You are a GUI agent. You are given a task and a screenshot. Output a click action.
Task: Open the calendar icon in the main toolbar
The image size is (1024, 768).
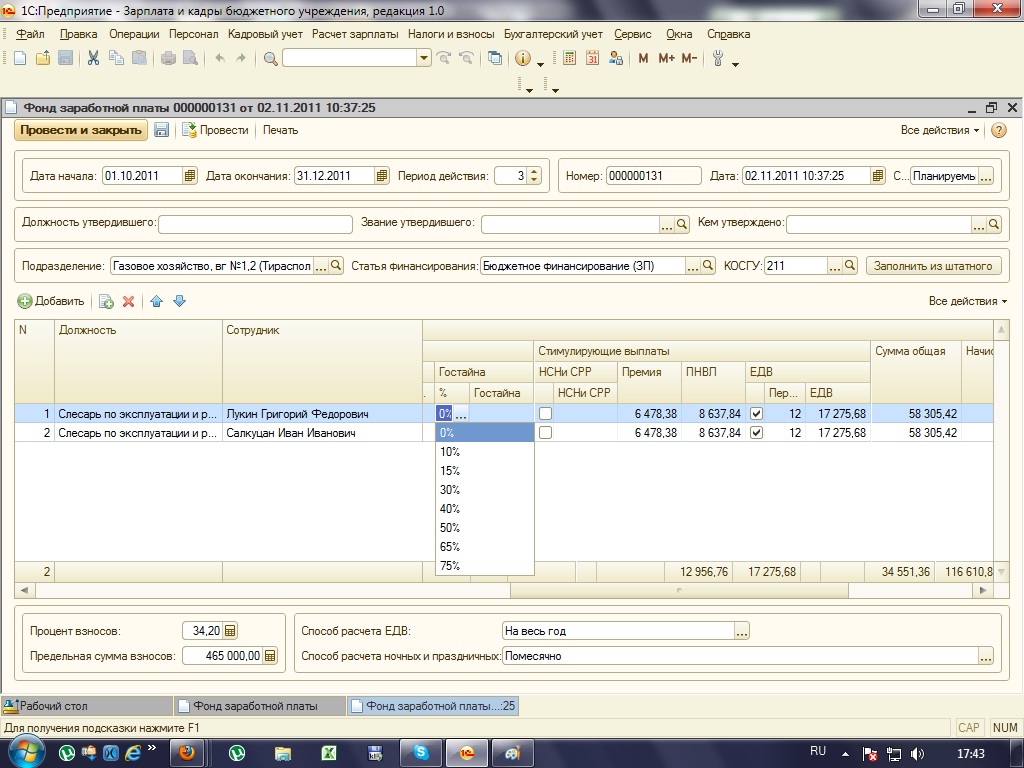point(592,58)
